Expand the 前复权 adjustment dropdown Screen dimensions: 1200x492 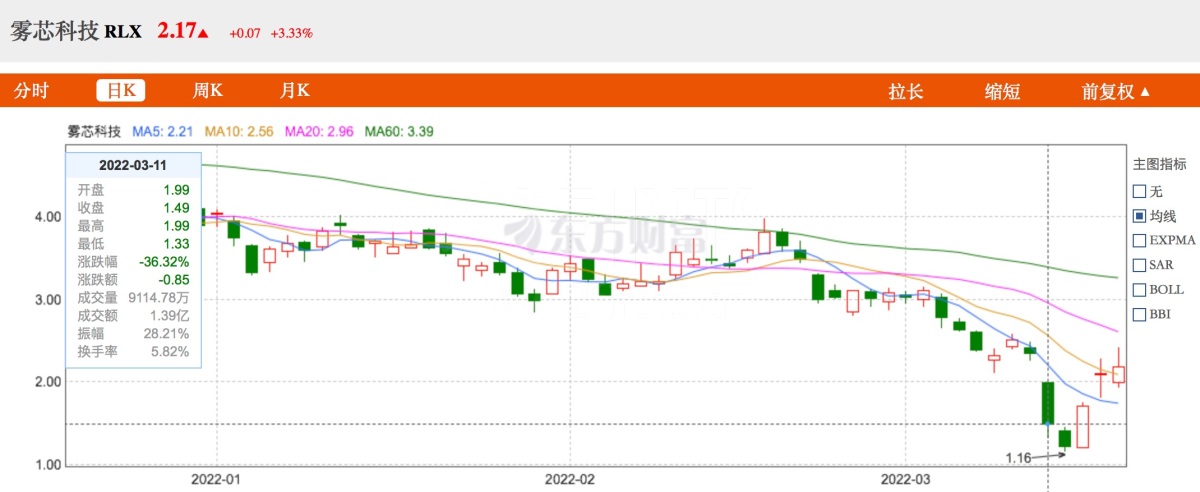[1115, 92]
